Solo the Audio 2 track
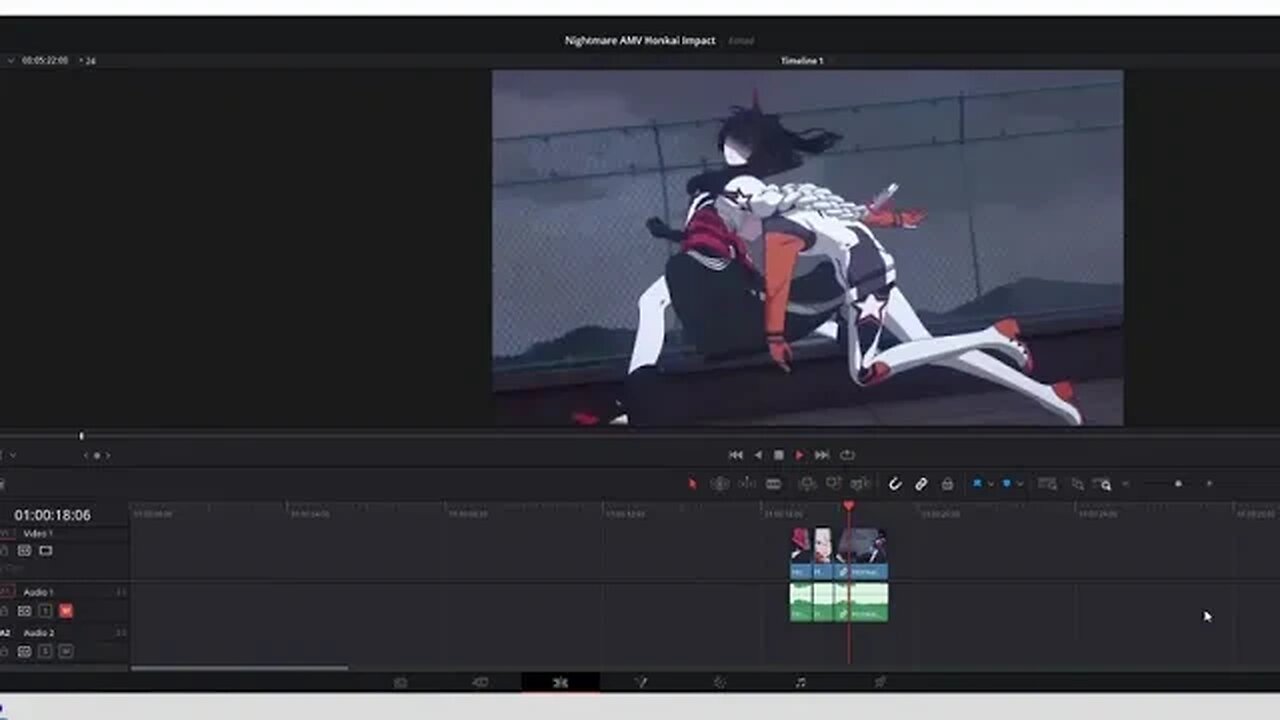1280x720 pixels. tap(45, 651)
